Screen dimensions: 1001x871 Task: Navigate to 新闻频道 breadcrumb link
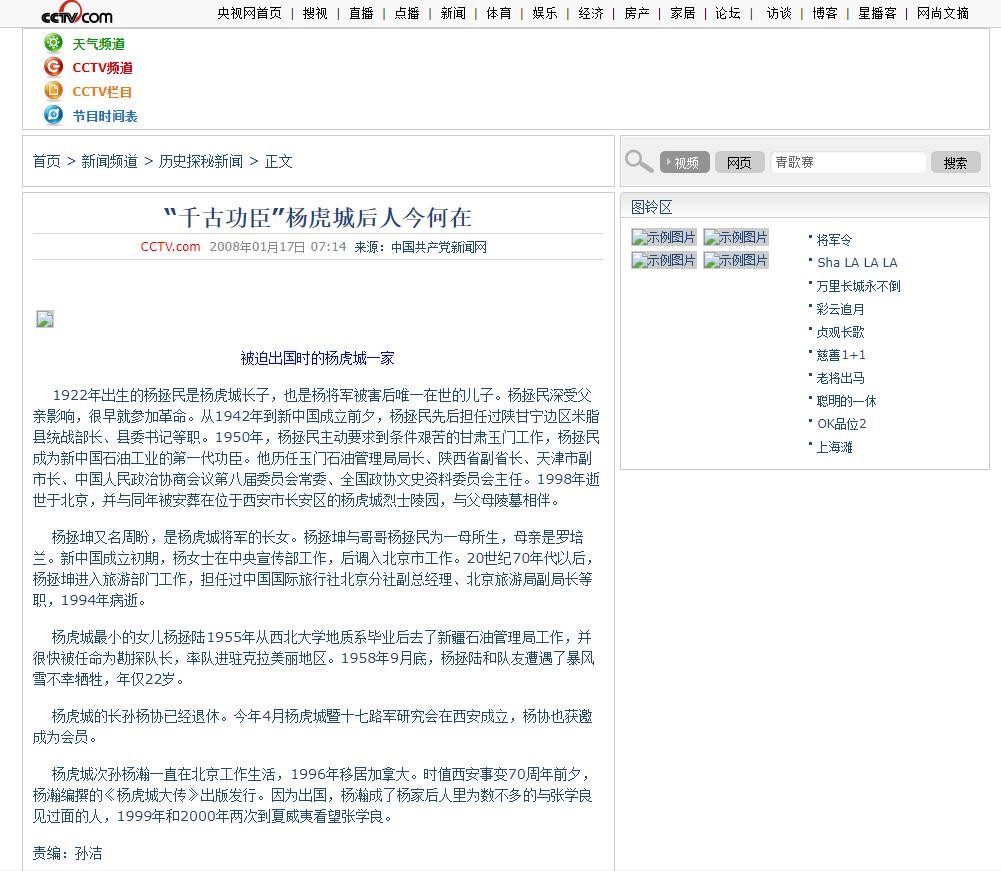(x=109, y=161)
